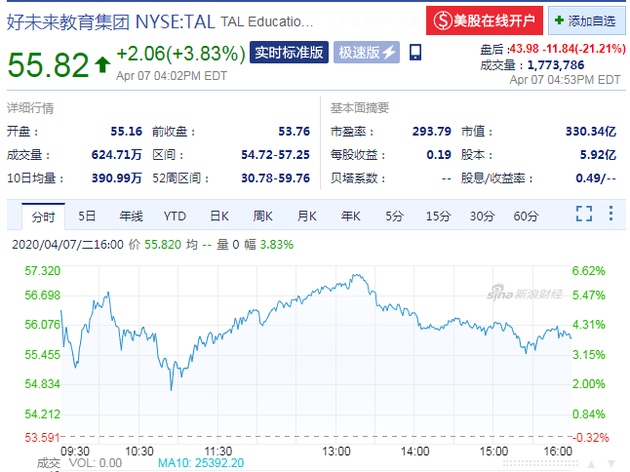The width and height of the screenshot is (630, 472).
Task: Show the 日K daily candlestick chart
Action: [x=219, y=215]
